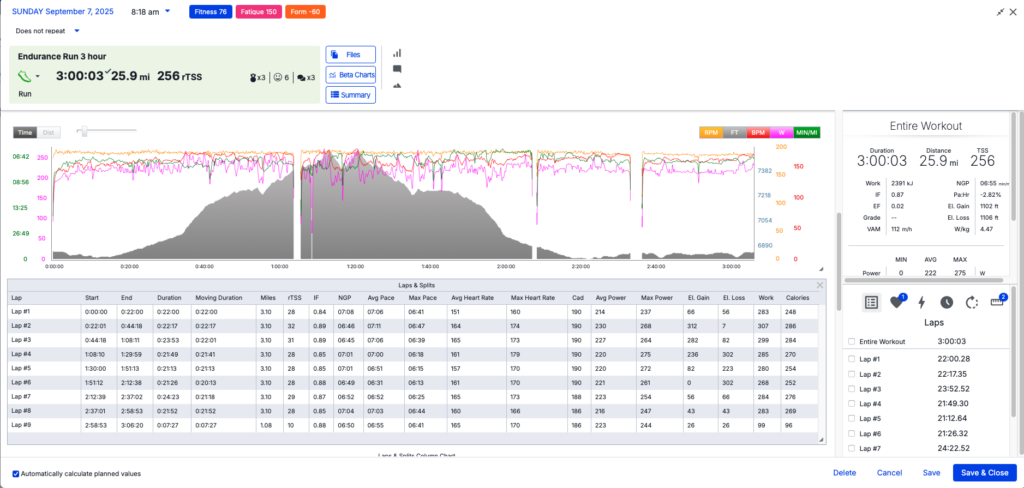Image resolution: width=1024 pixels, height=488 pixels.
Task: Click the laps list icon
Action: pyautogui.click(x=870, y=301)
